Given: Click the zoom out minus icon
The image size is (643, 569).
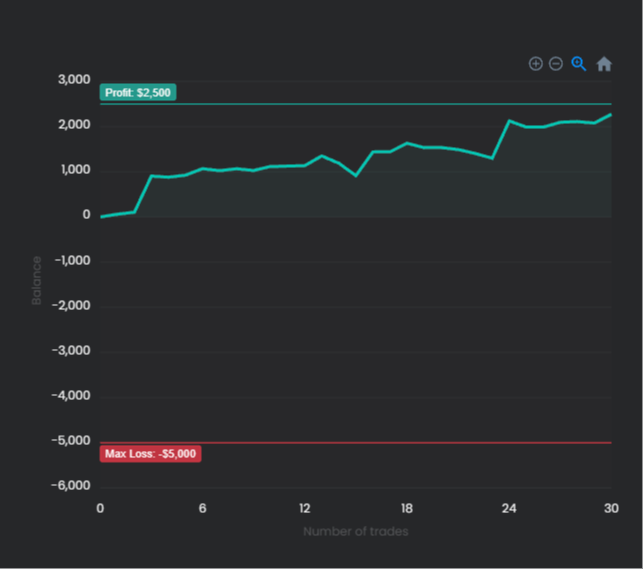Looking at the screenshot, I should [x=556, y=64].
